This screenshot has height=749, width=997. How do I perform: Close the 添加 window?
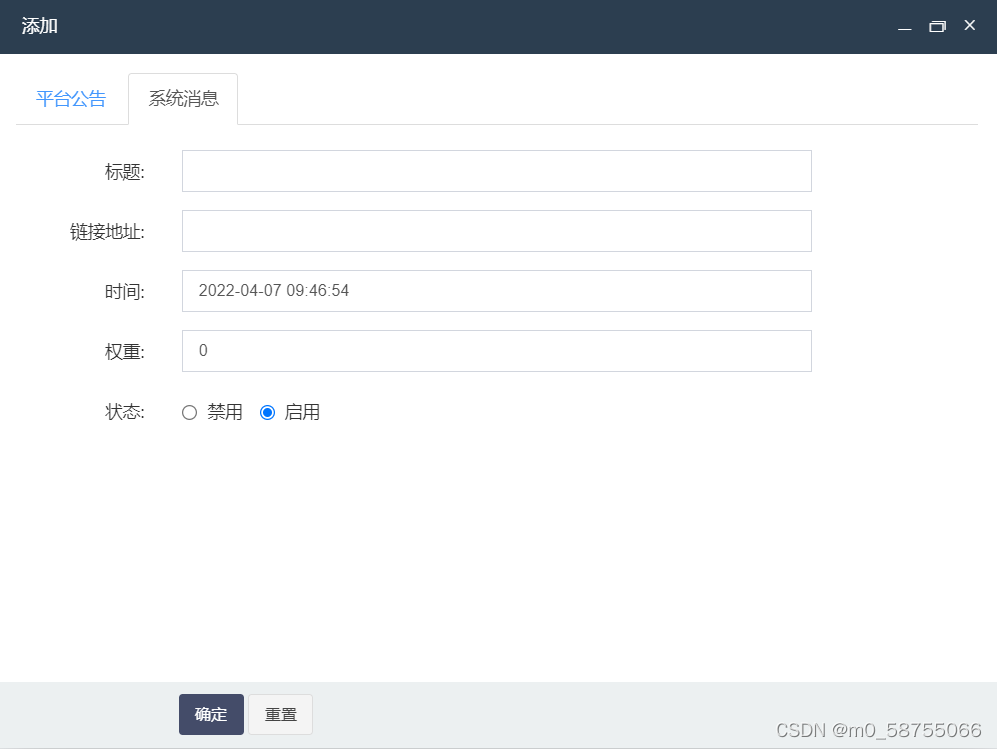point(969,26)
